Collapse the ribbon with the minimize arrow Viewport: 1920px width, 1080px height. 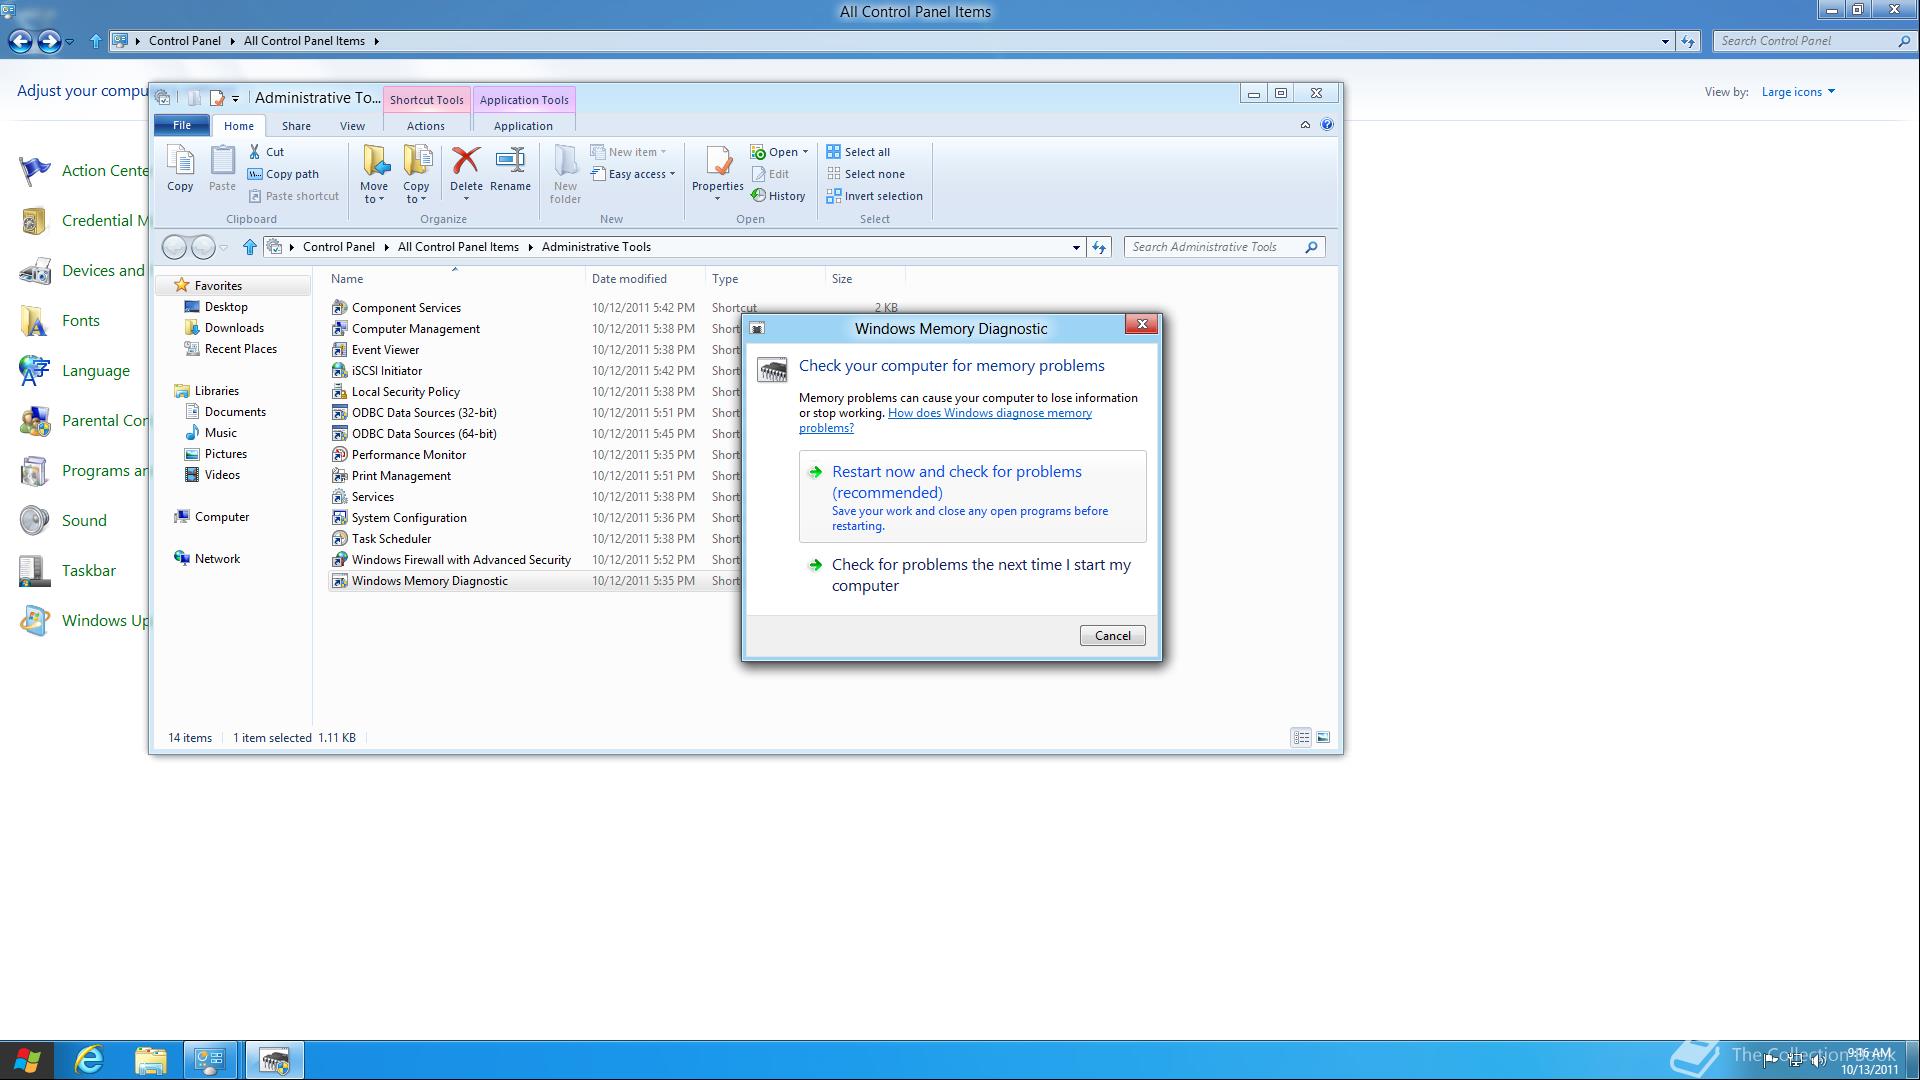(x=1305, y=125)
